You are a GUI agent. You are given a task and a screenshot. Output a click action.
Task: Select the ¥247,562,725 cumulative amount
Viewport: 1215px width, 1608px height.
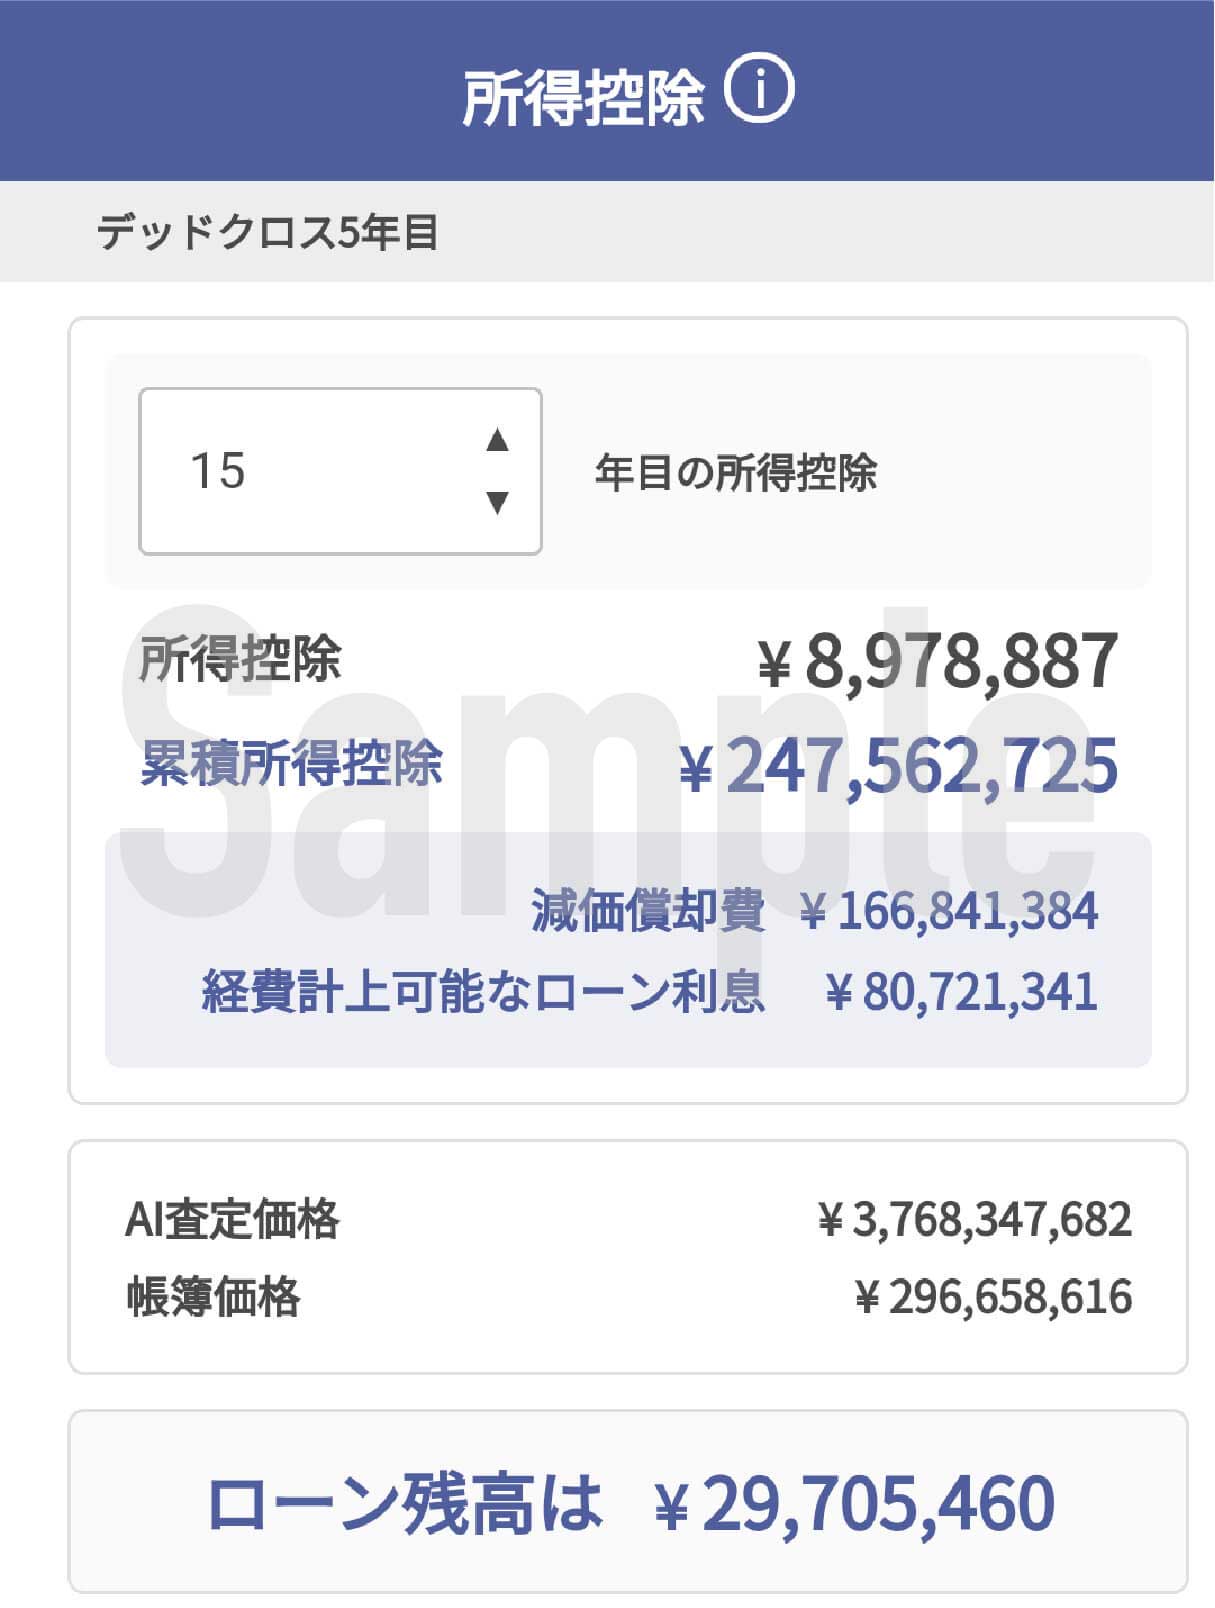(x=897, y=766)
